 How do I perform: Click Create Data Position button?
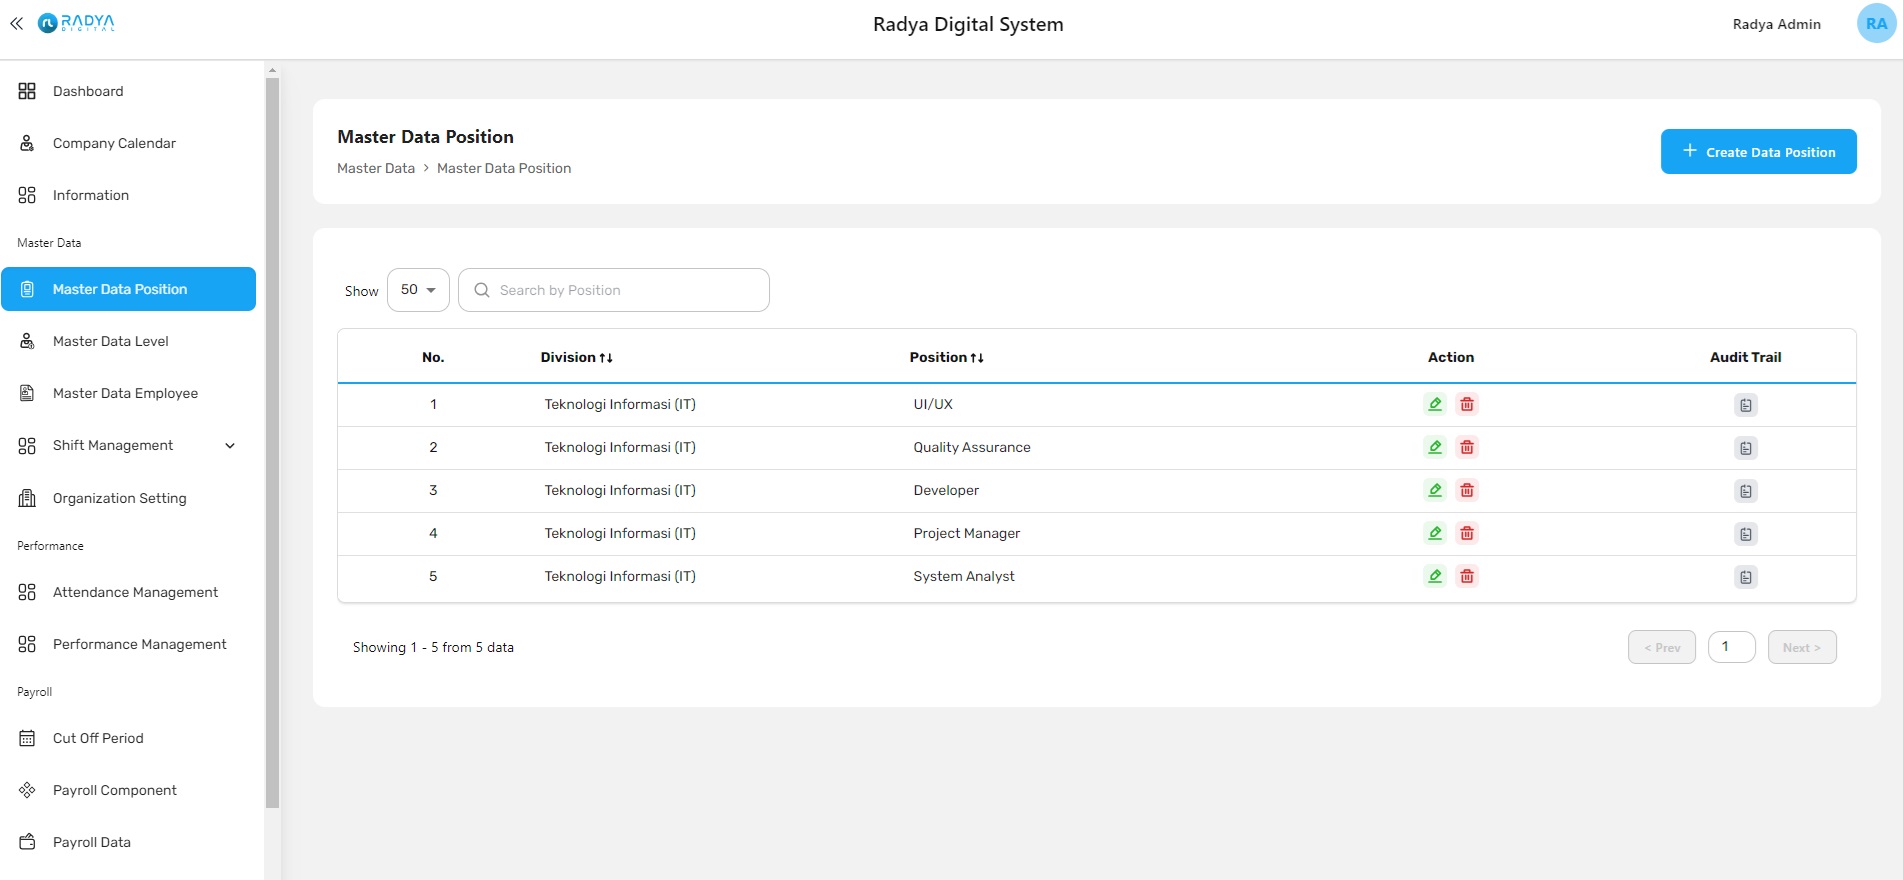click(x=1758, y=151)
